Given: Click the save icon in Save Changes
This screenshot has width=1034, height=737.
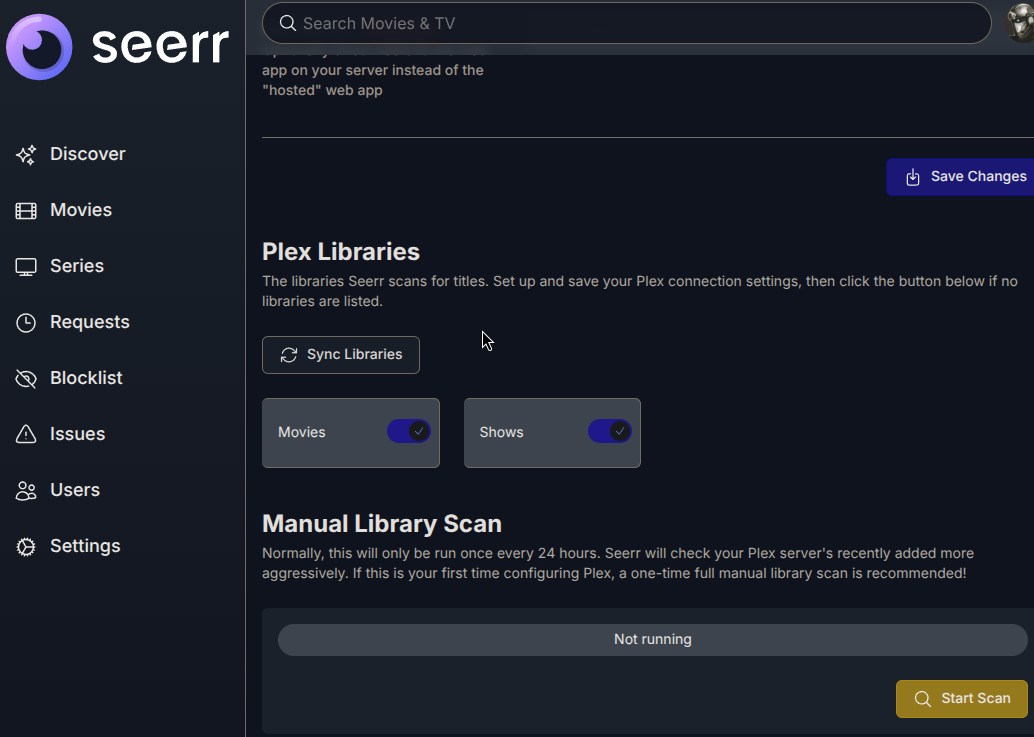Looking at the screenshot, I should click(x=913, y=177).
